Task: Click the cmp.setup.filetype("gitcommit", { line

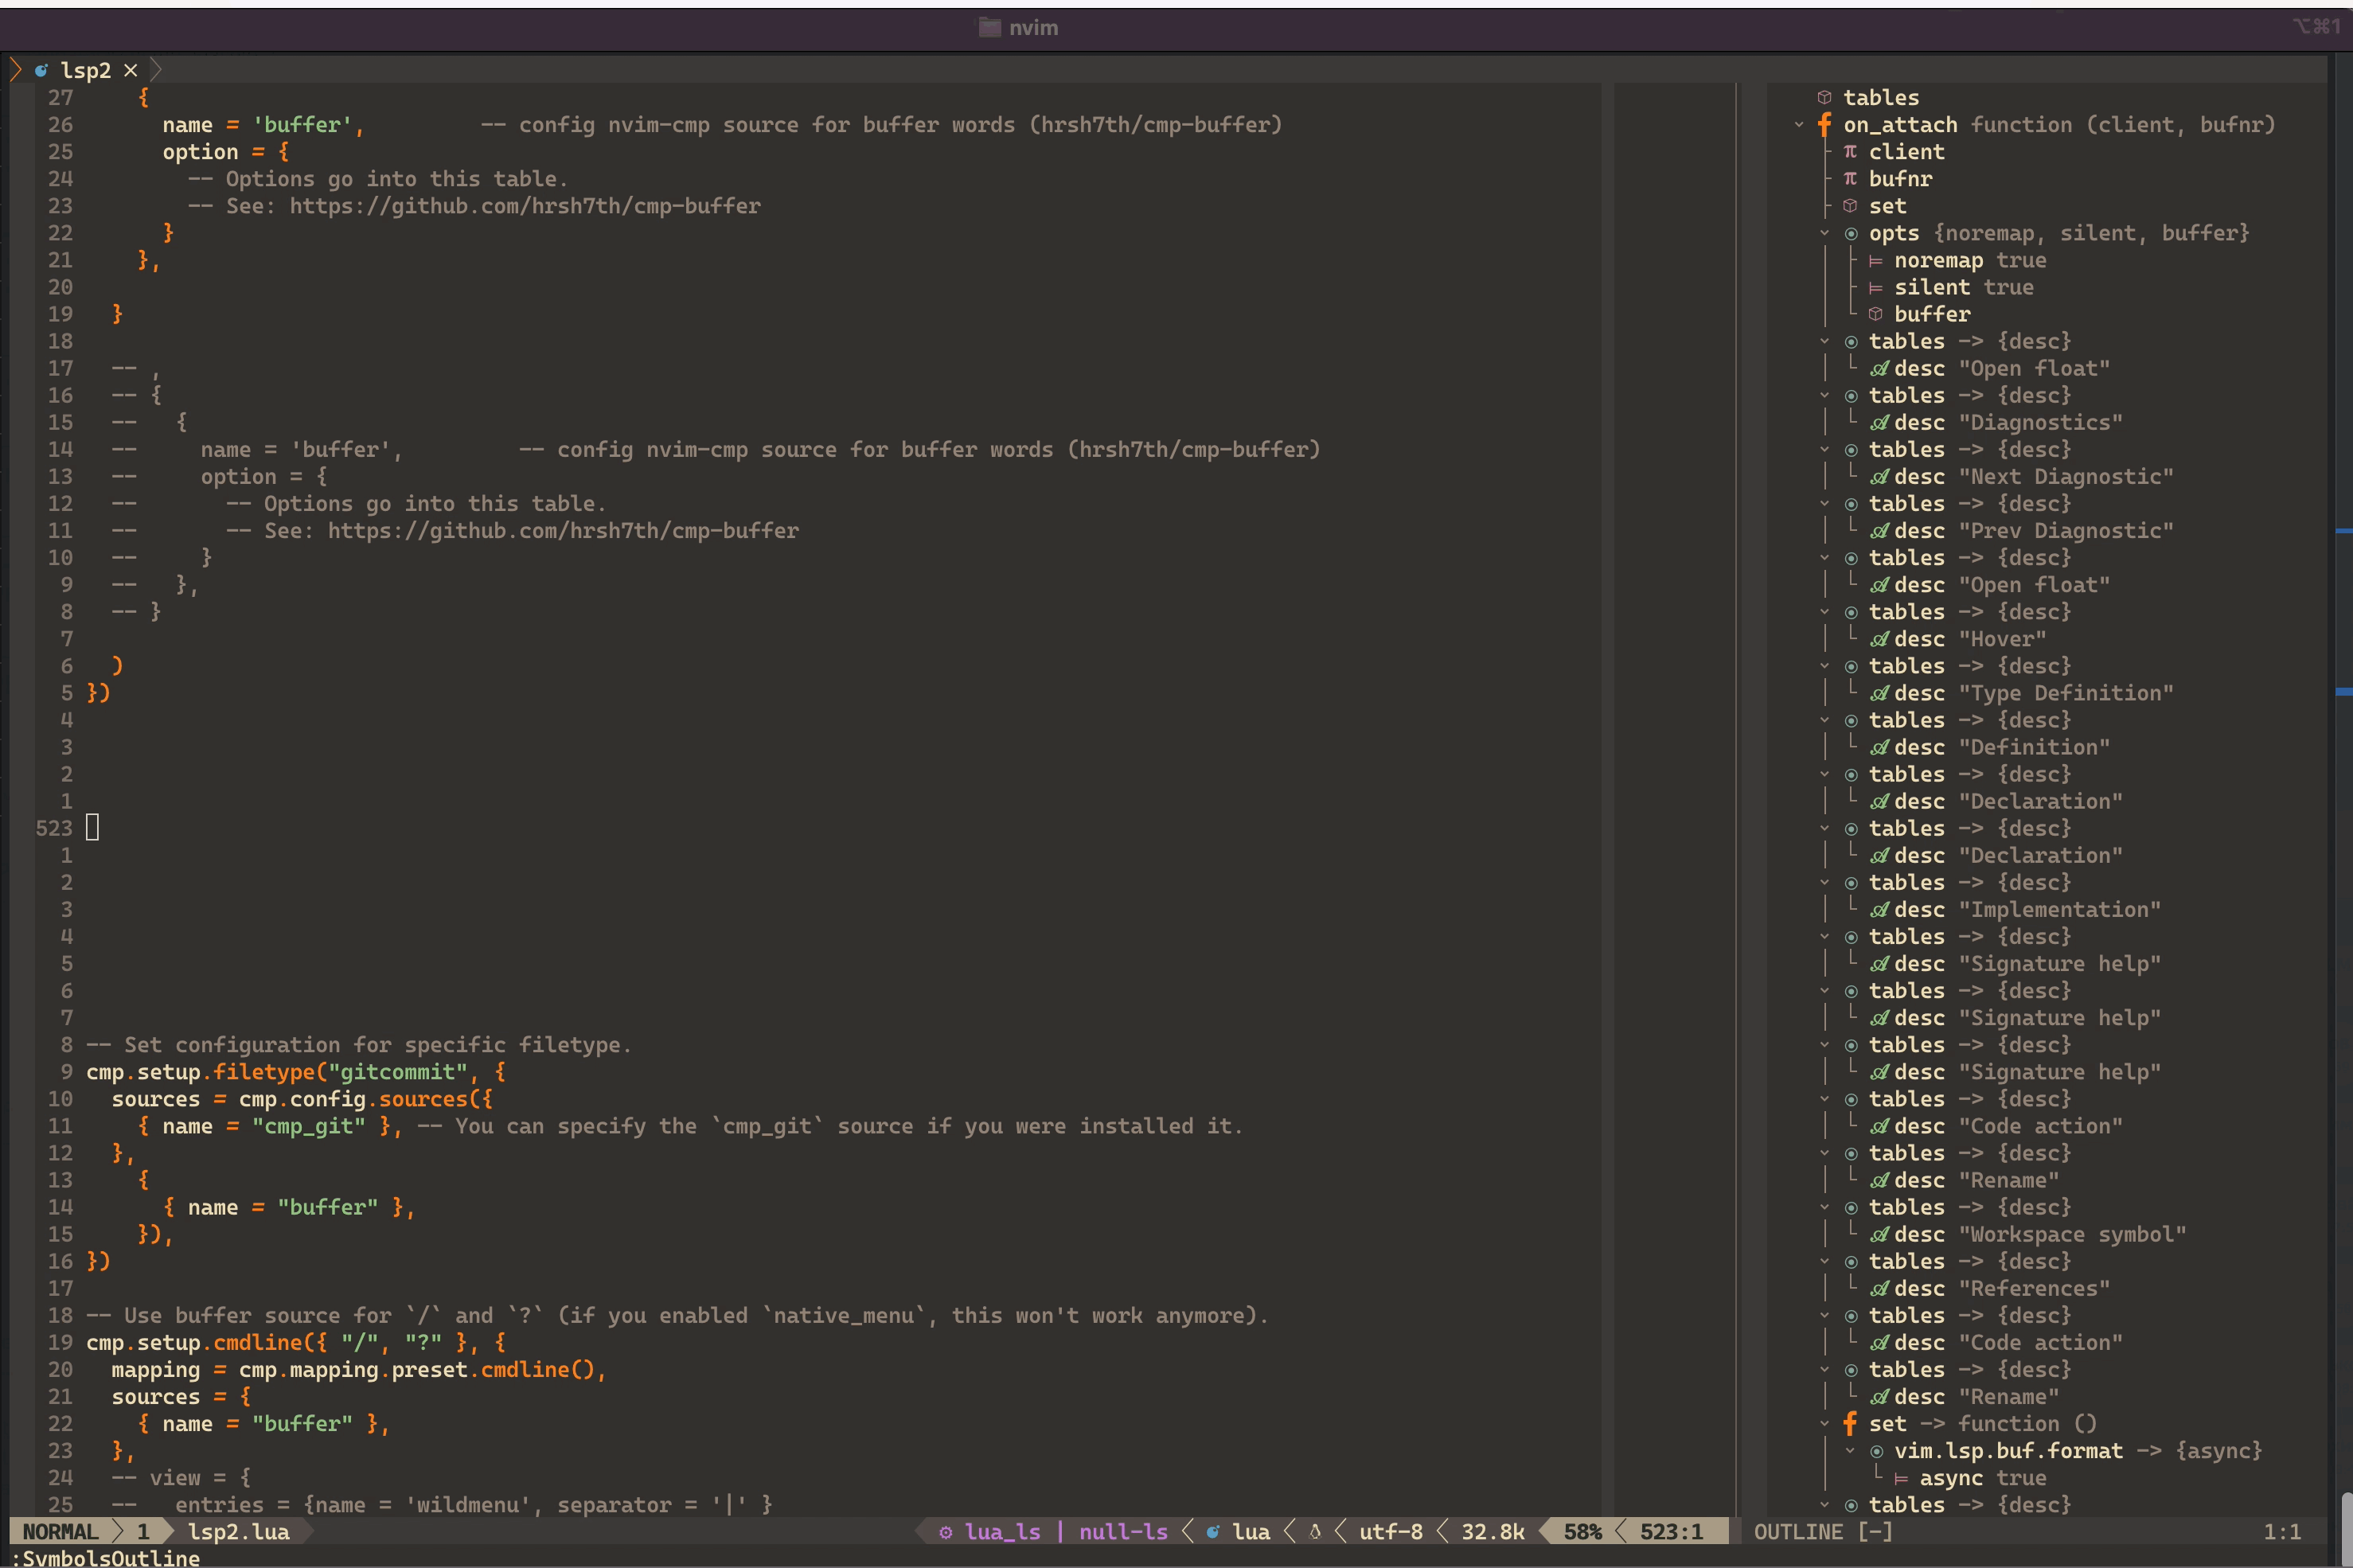Action: [296, 1072]
